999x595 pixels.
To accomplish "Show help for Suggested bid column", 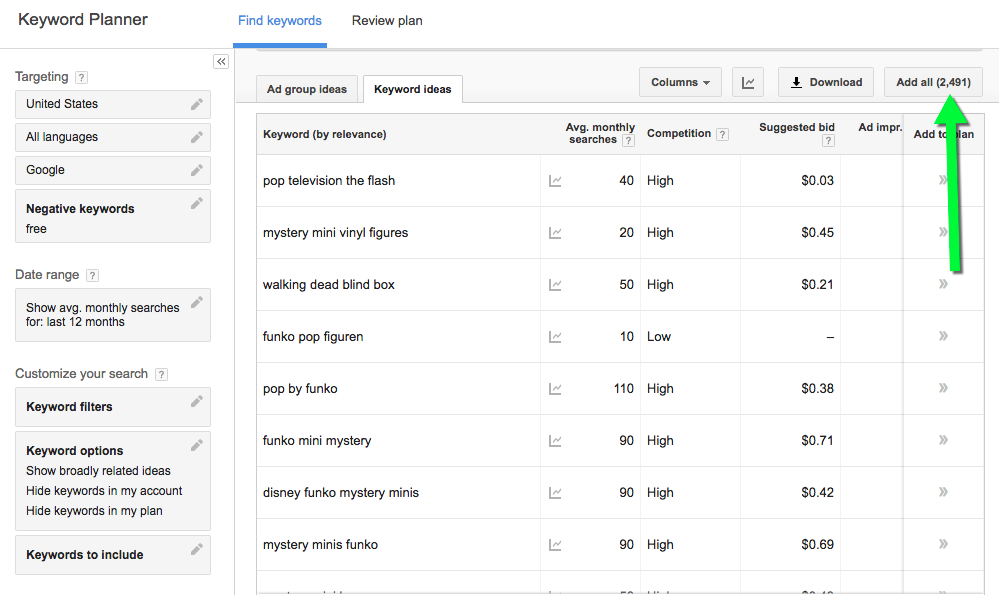I will point(828,141).
